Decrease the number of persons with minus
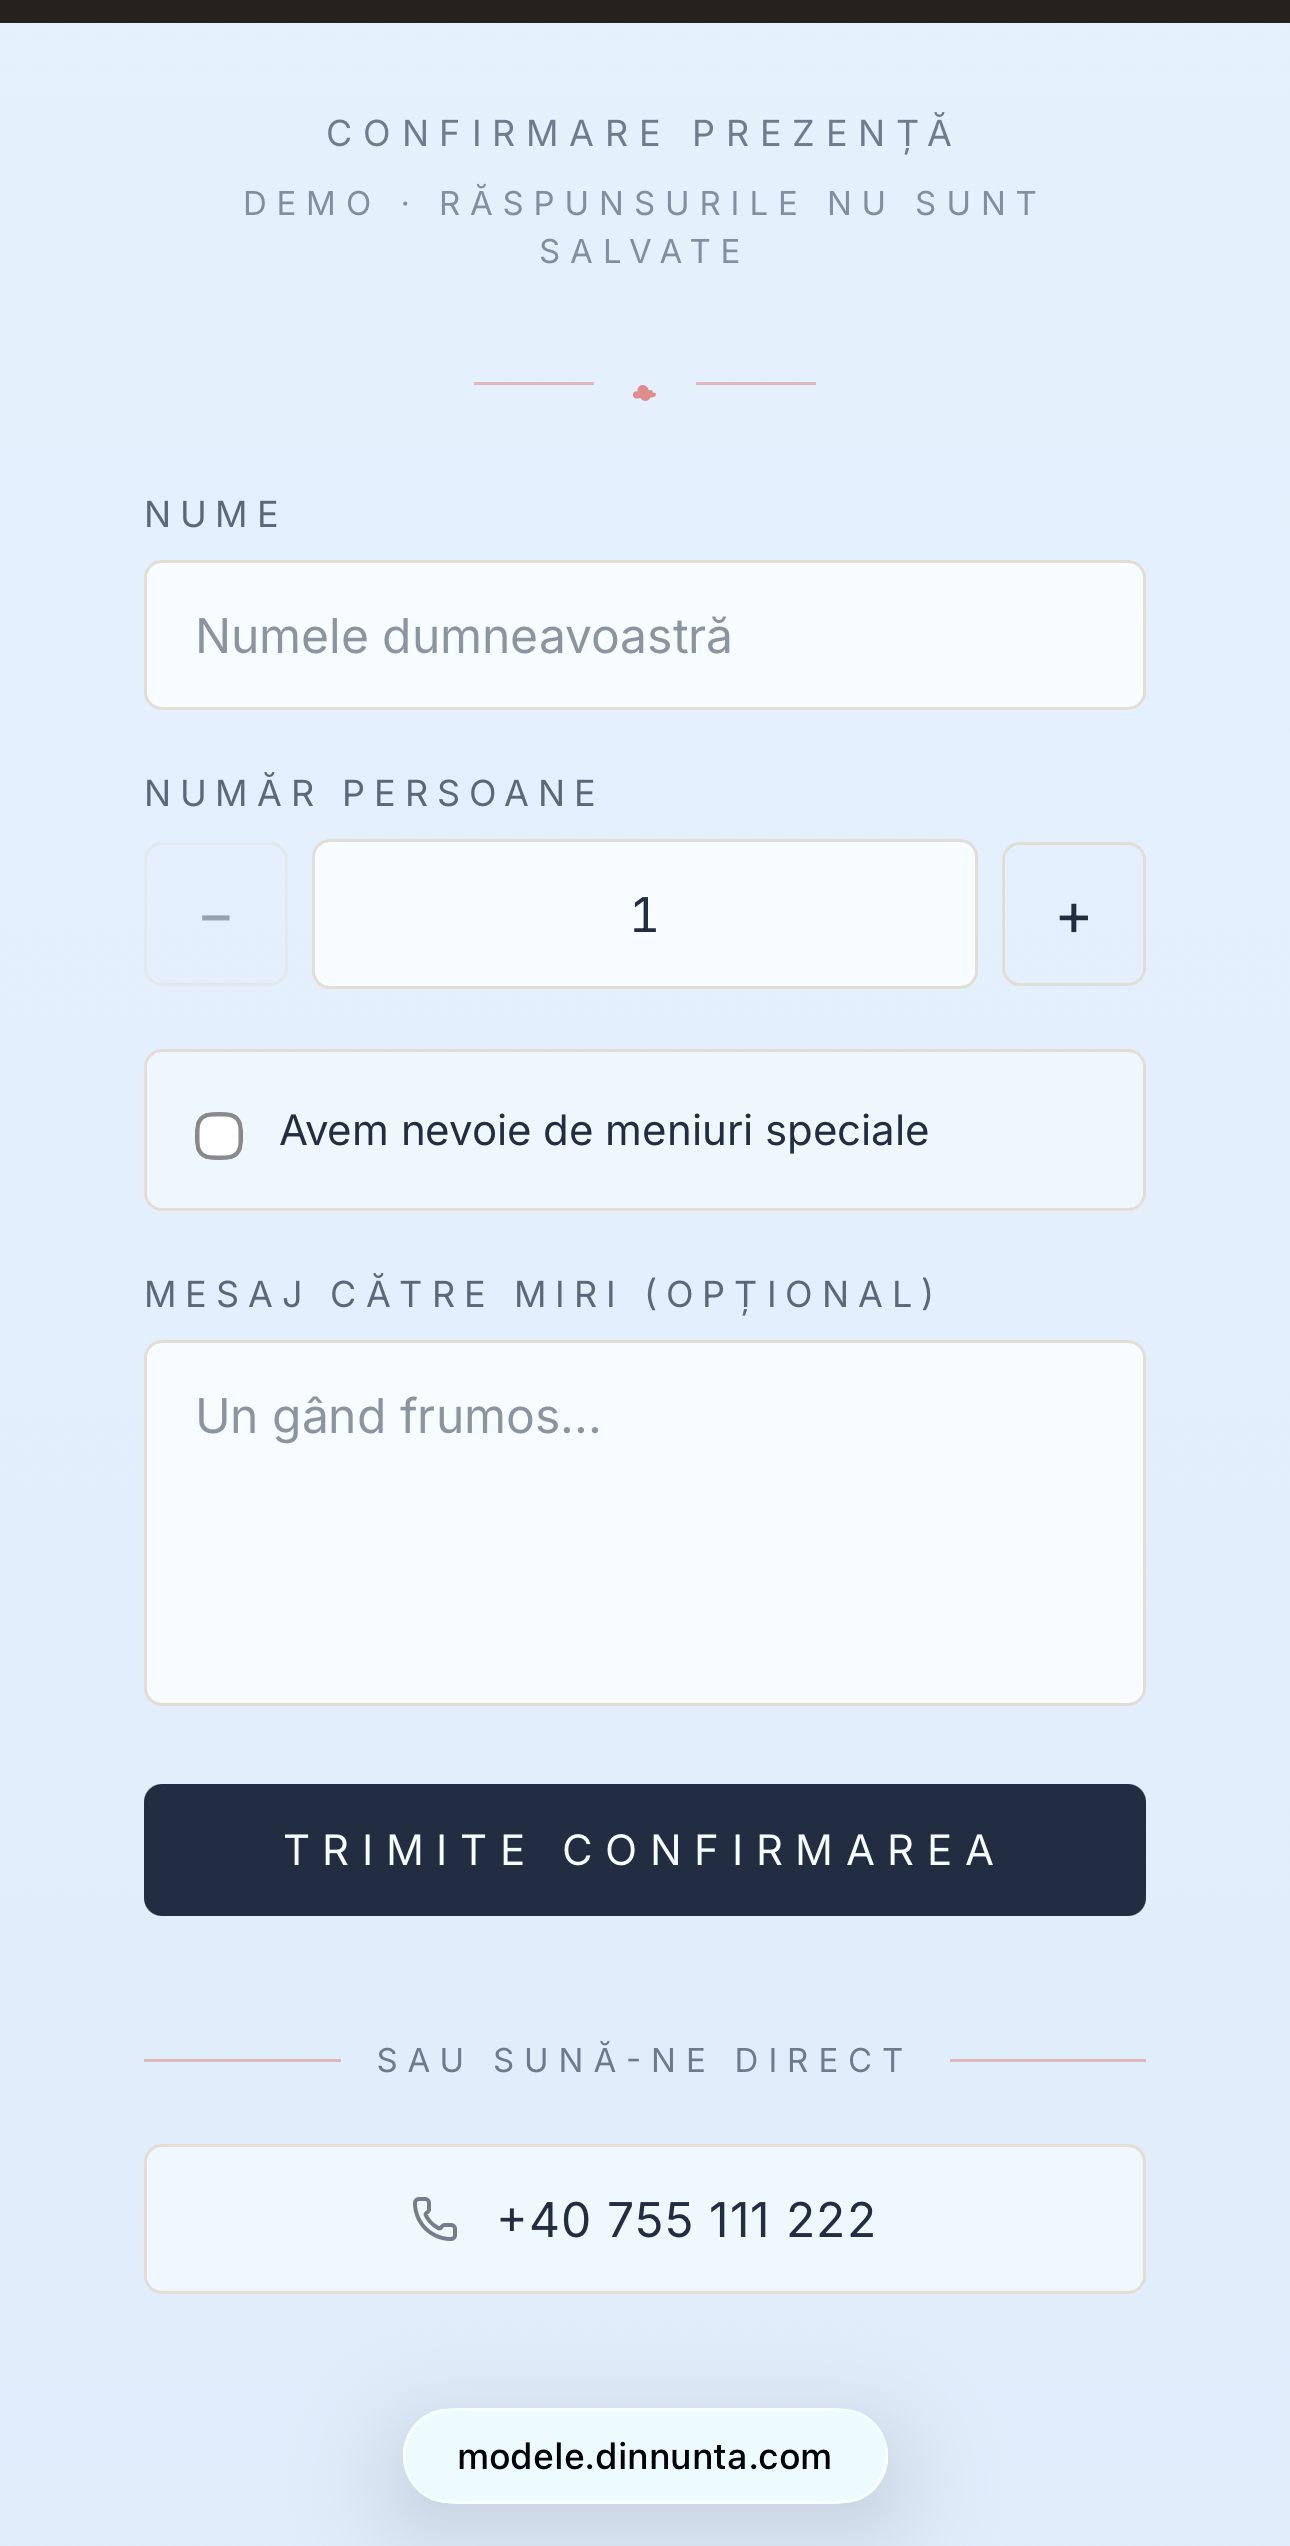This screenshot has width=1290, height=2546. click(216, 914)
